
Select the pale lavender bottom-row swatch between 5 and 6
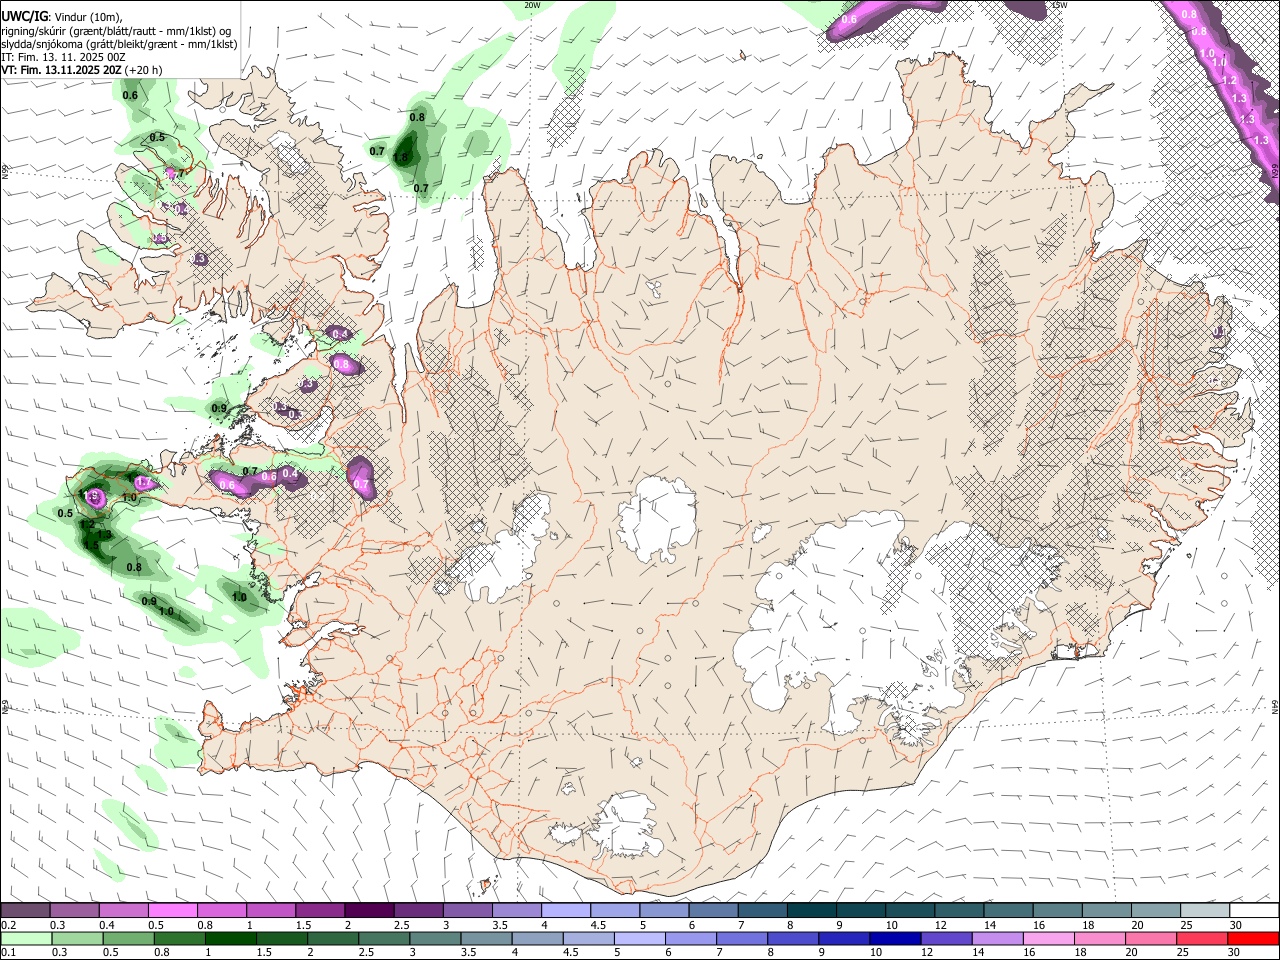pyautogui.click(x=638, y=938)
